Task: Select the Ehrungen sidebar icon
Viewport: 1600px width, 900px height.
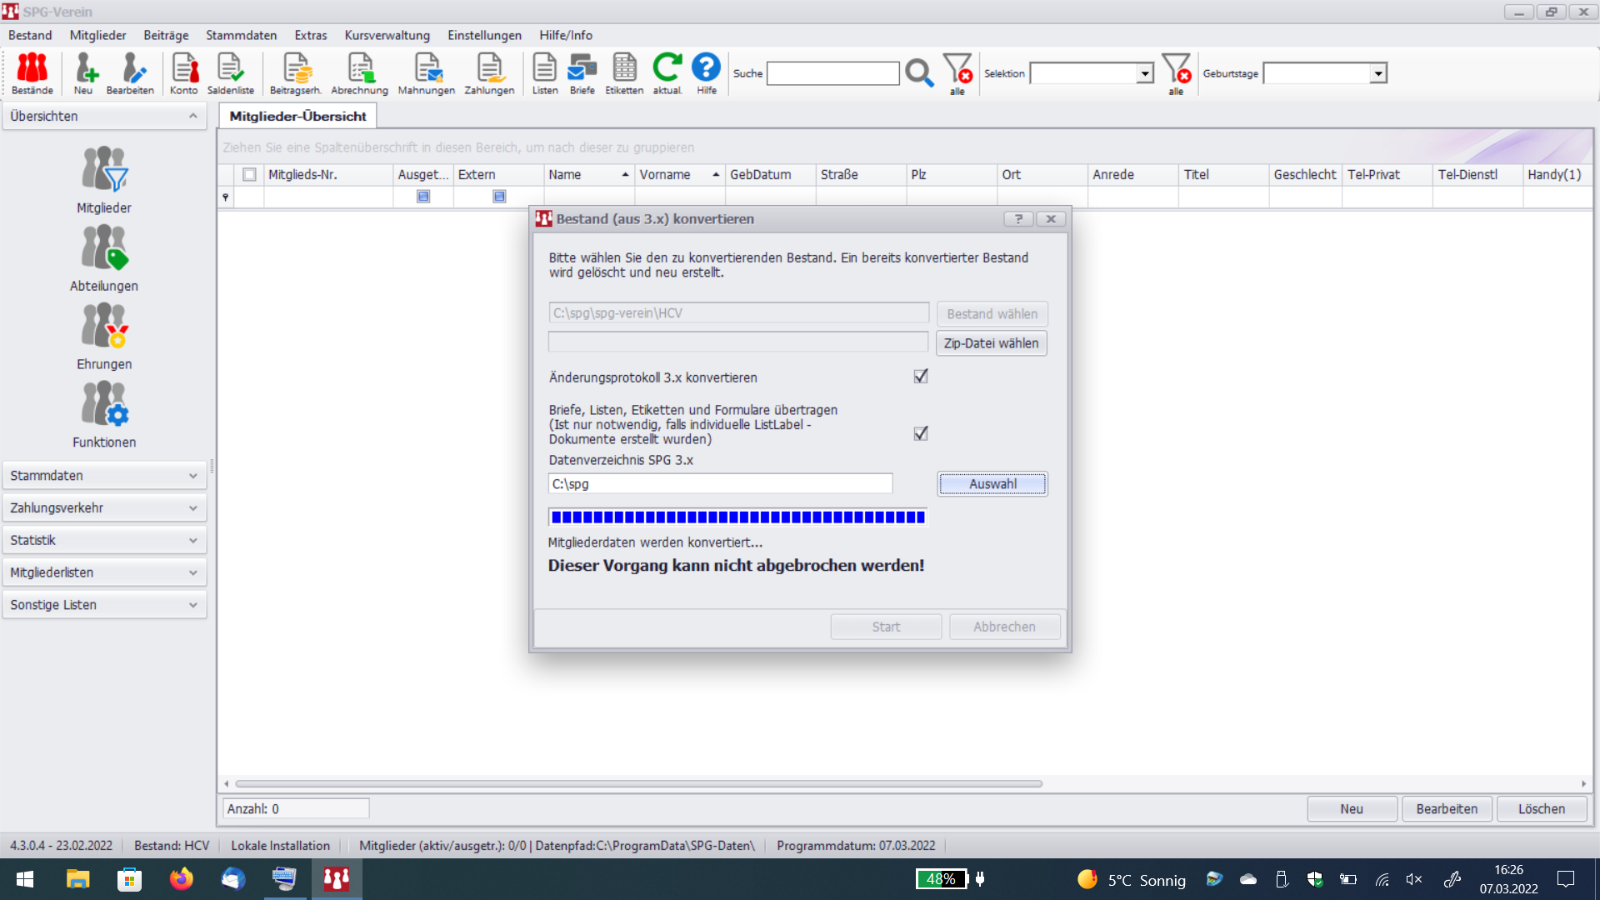Action: [104, 336]
